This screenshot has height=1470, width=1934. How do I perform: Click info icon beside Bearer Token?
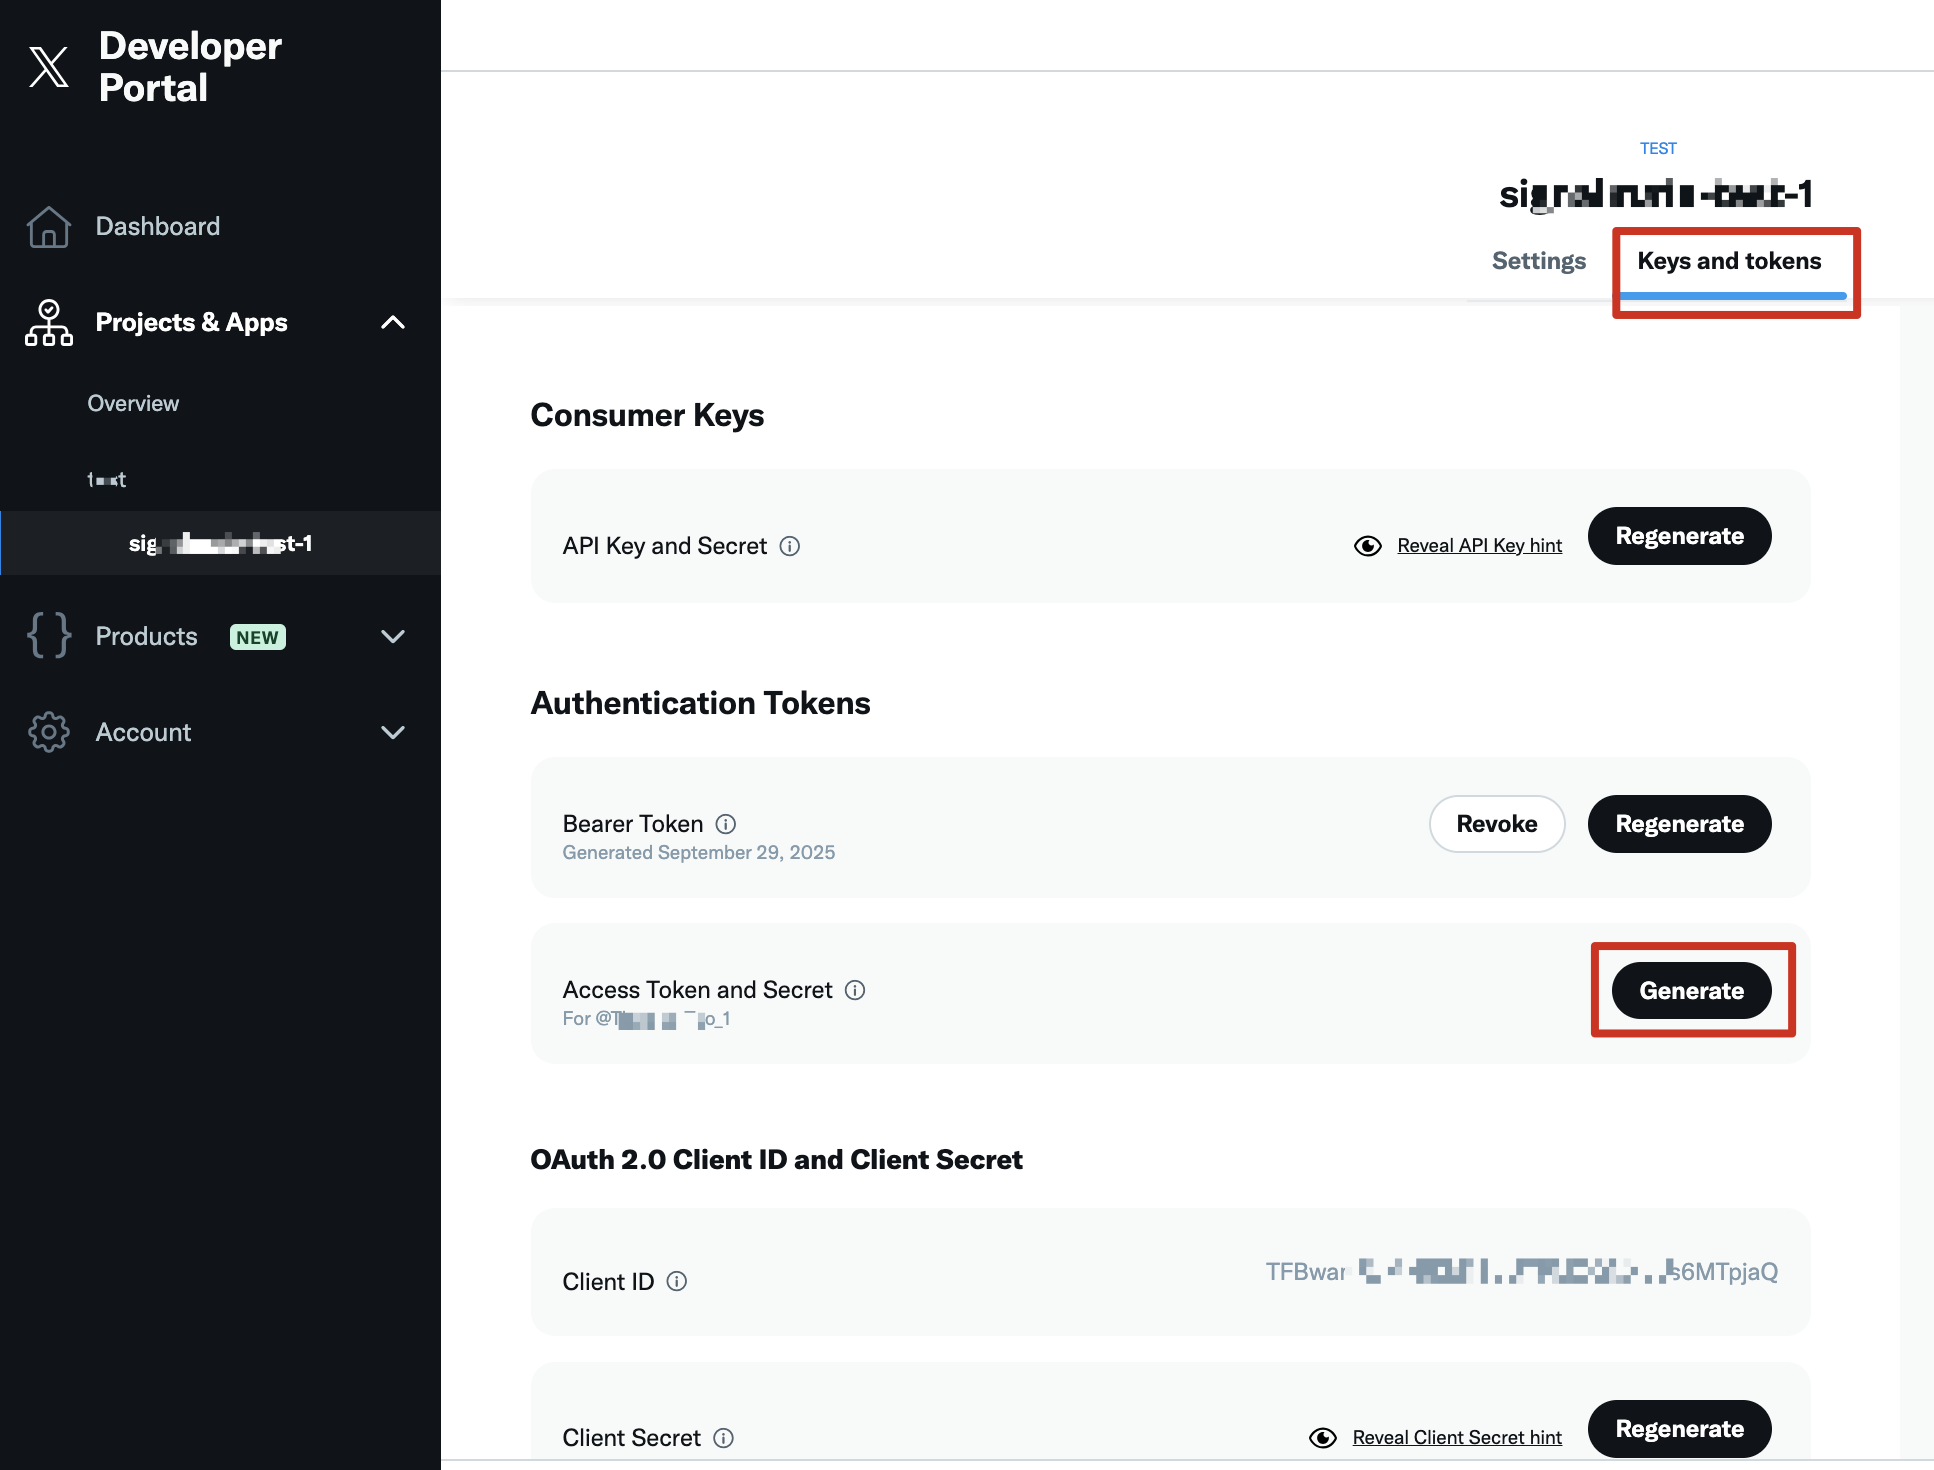click(726, 824)
